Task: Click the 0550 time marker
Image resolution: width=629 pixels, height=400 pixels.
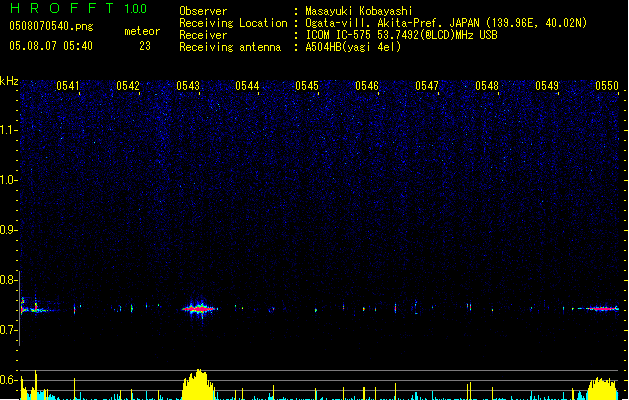Action: [x=607, y=86]
